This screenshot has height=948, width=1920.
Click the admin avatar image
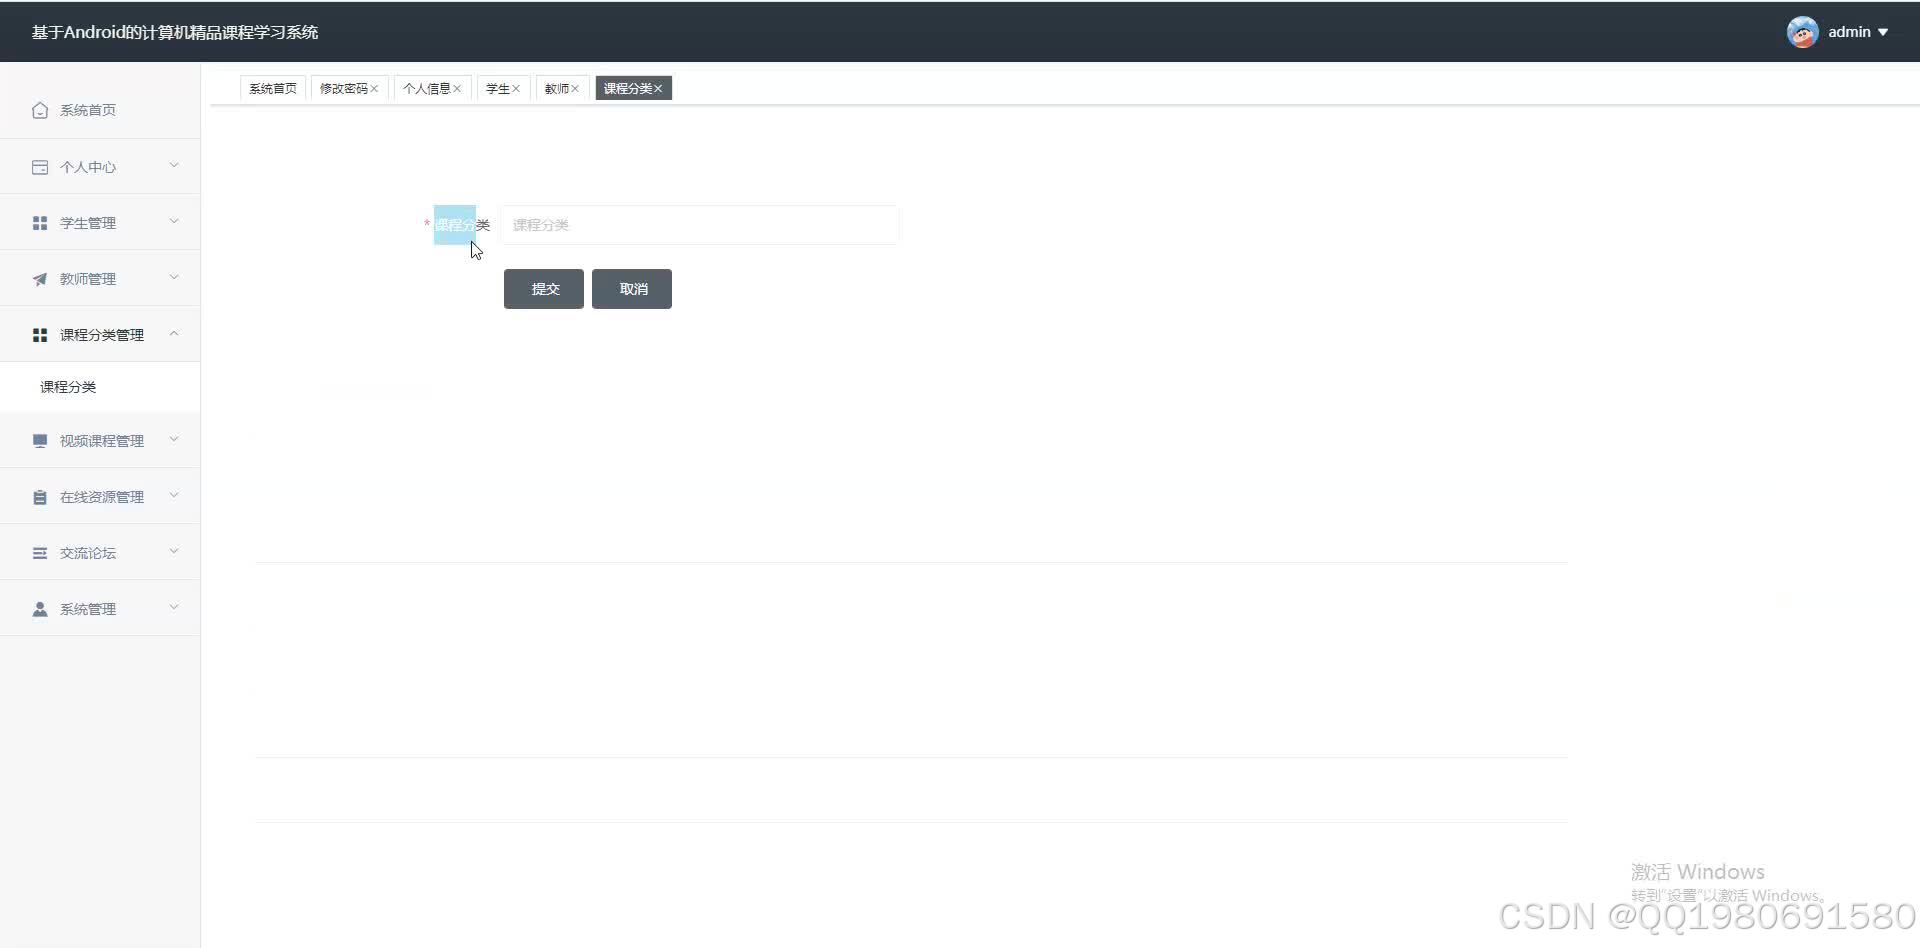tap(1802, 32)
